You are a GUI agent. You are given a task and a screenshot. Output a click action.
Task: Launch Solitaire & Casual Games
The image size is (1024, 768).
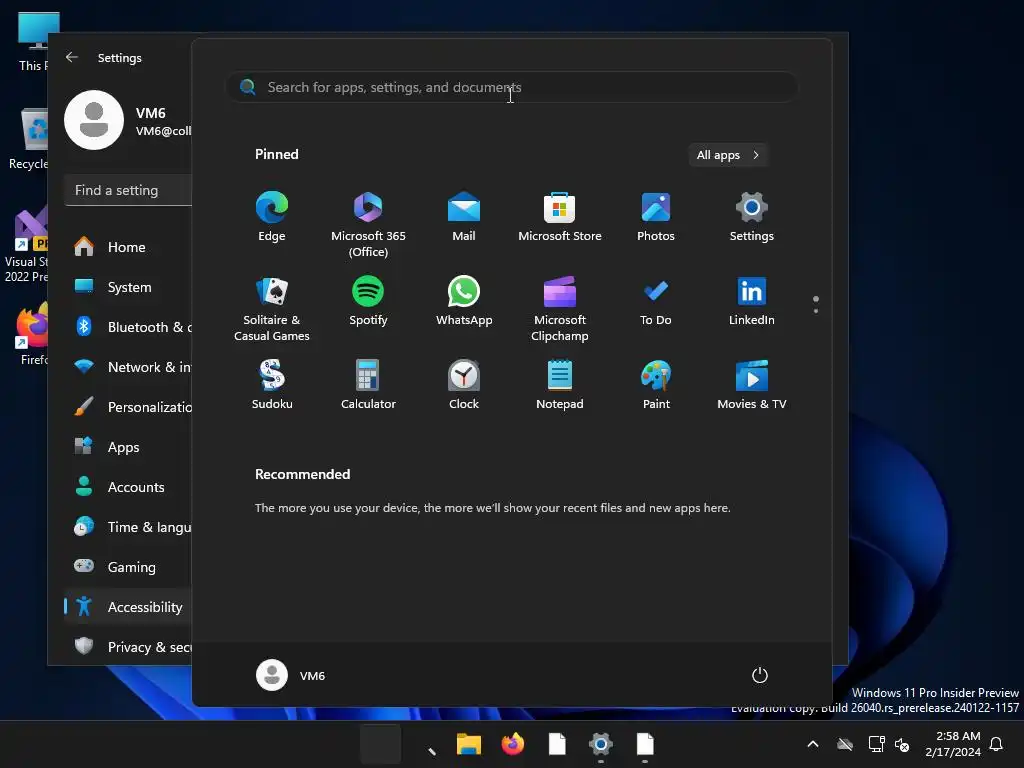click(272, 309)
